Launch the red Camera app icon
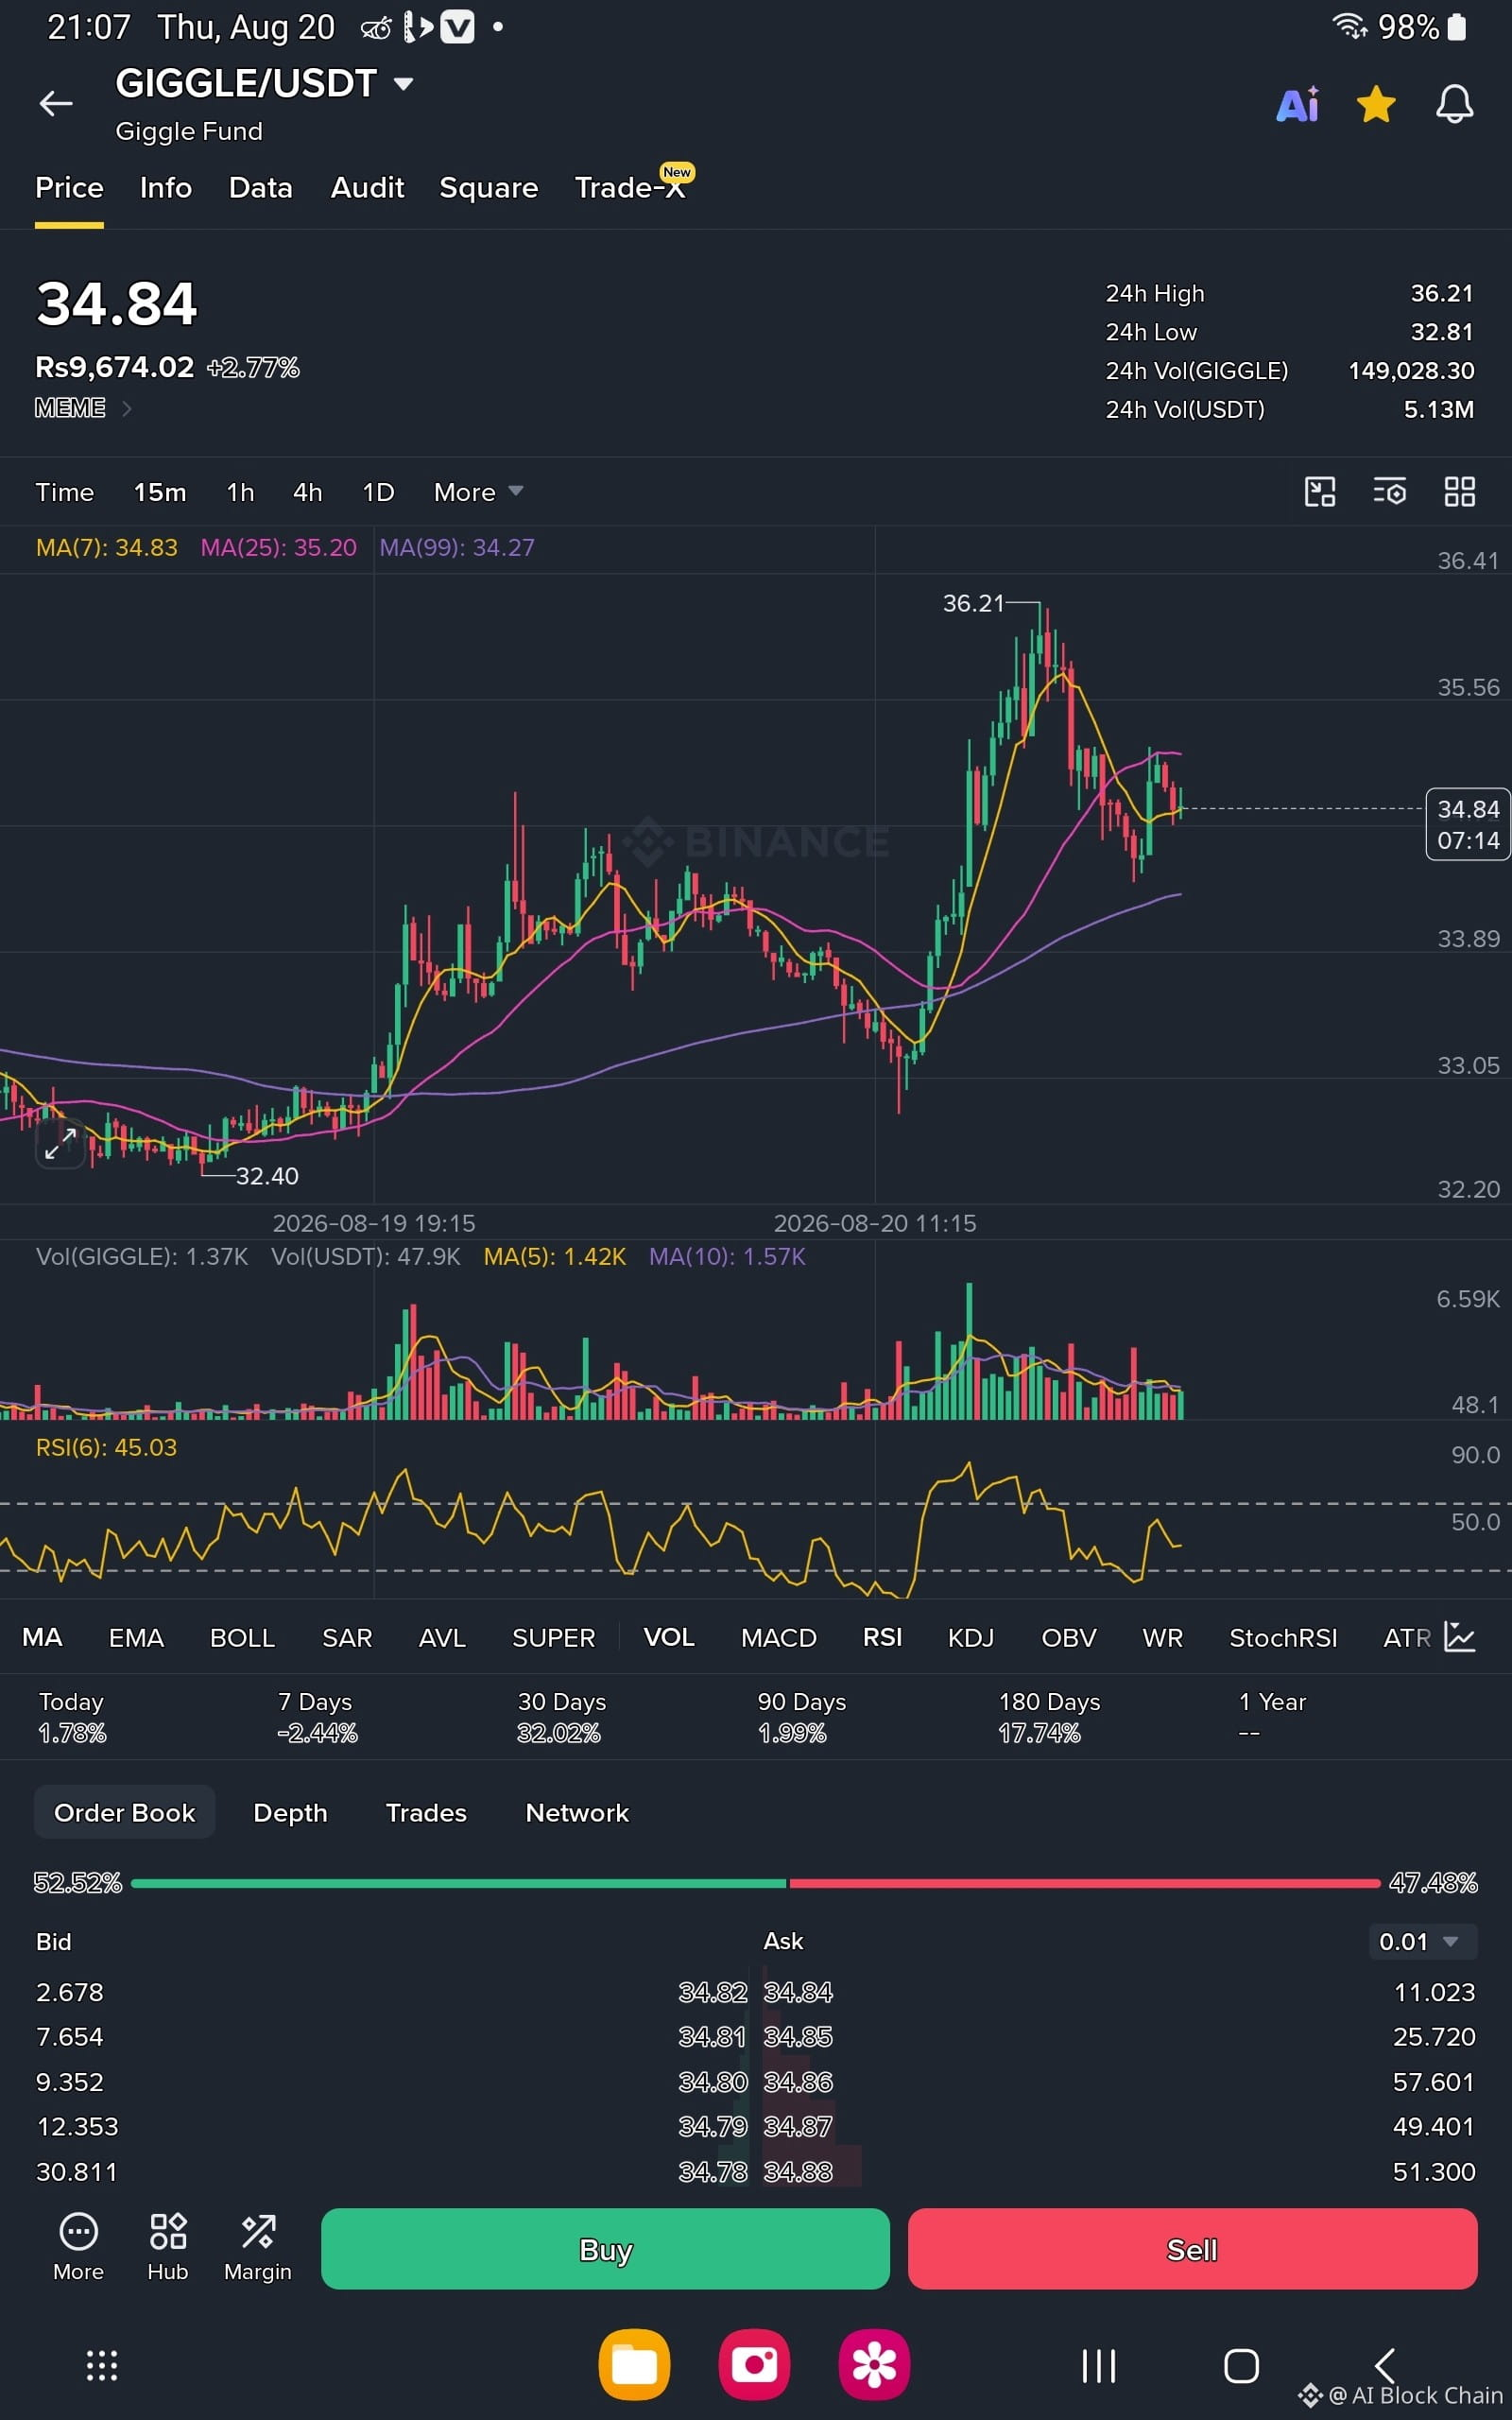 click(754, 2365)
